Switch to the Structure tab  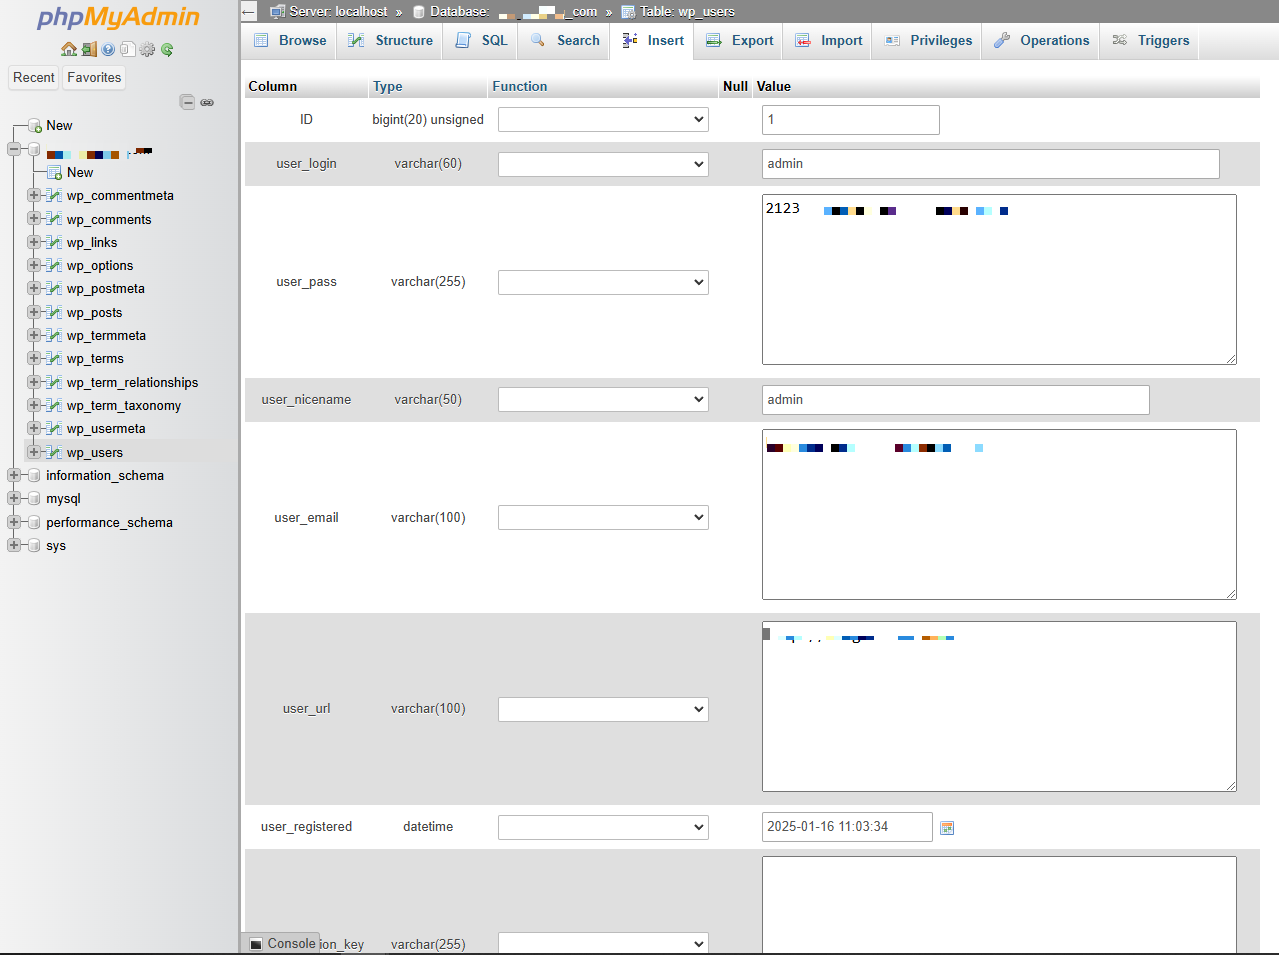(x=391, y=41)
